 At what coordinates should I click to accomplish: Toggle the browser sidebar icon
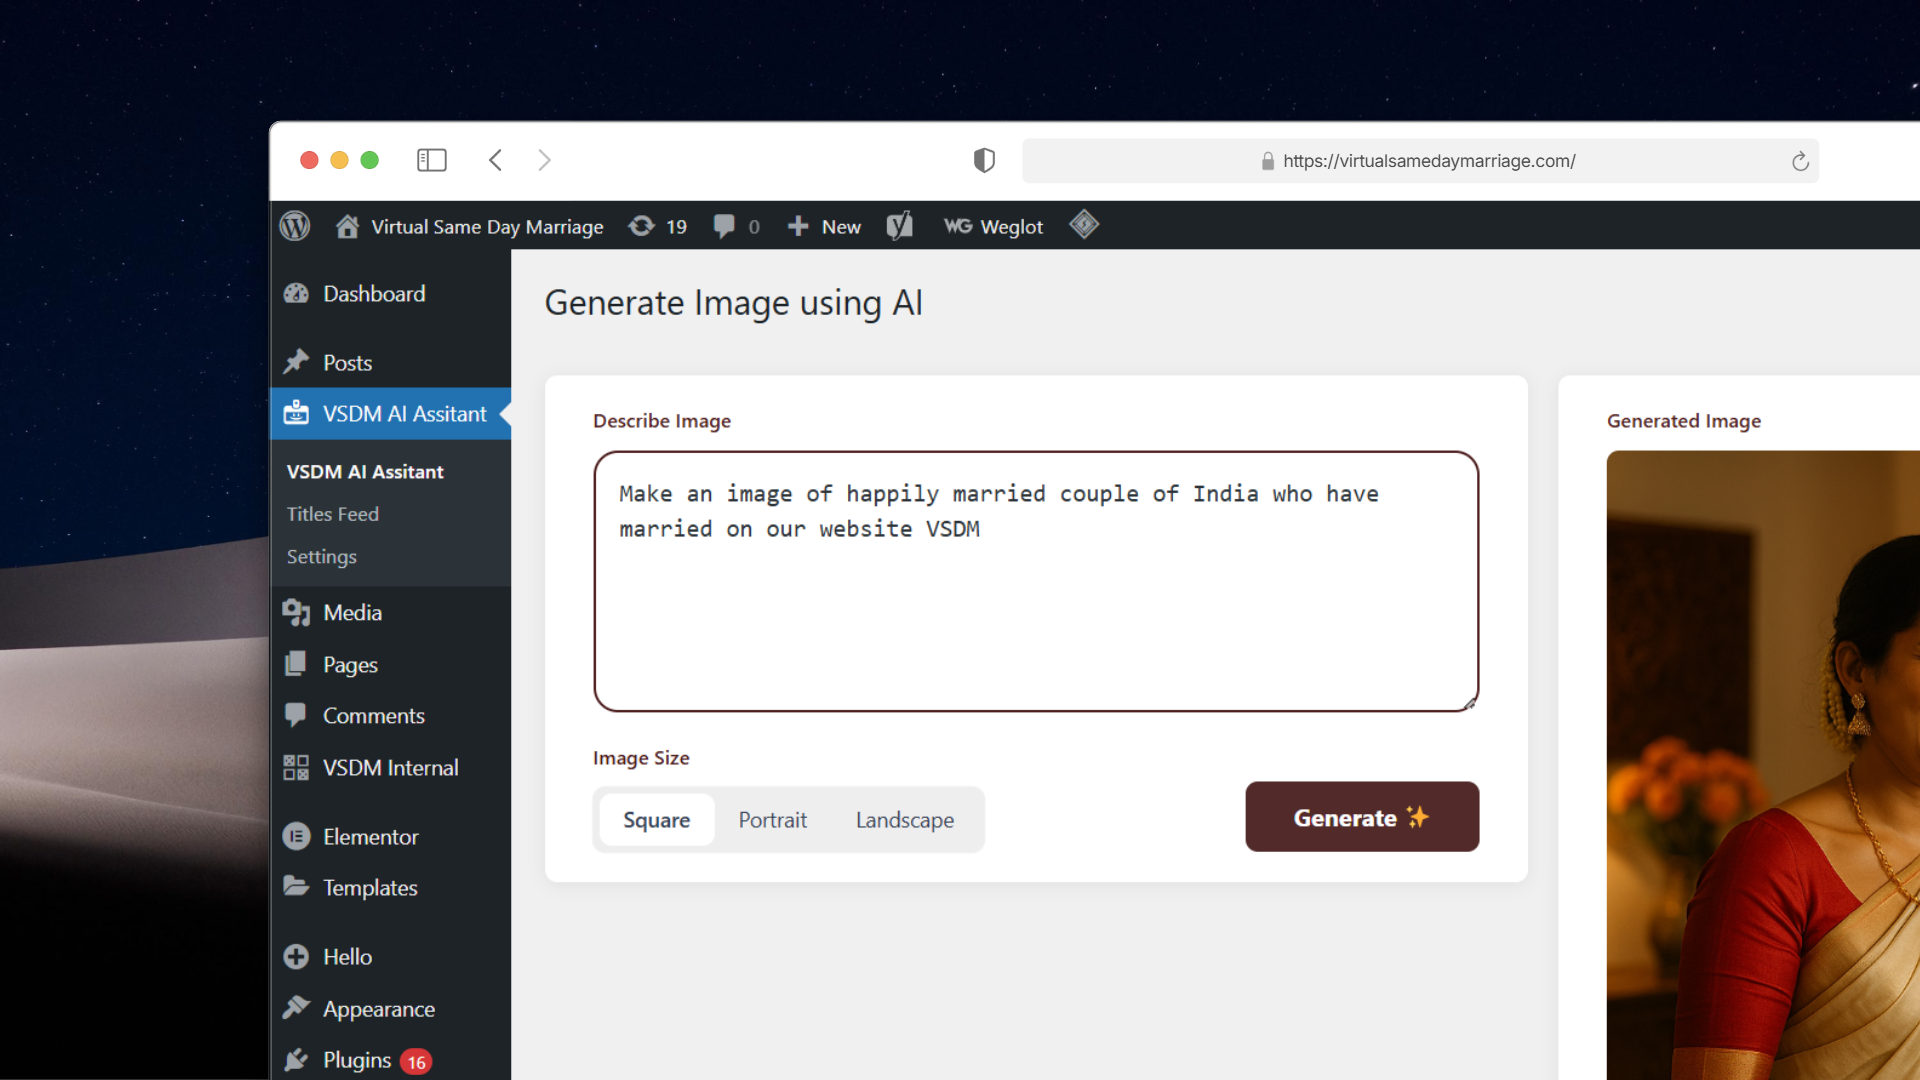pyautogui.click(x=431, y=160)
